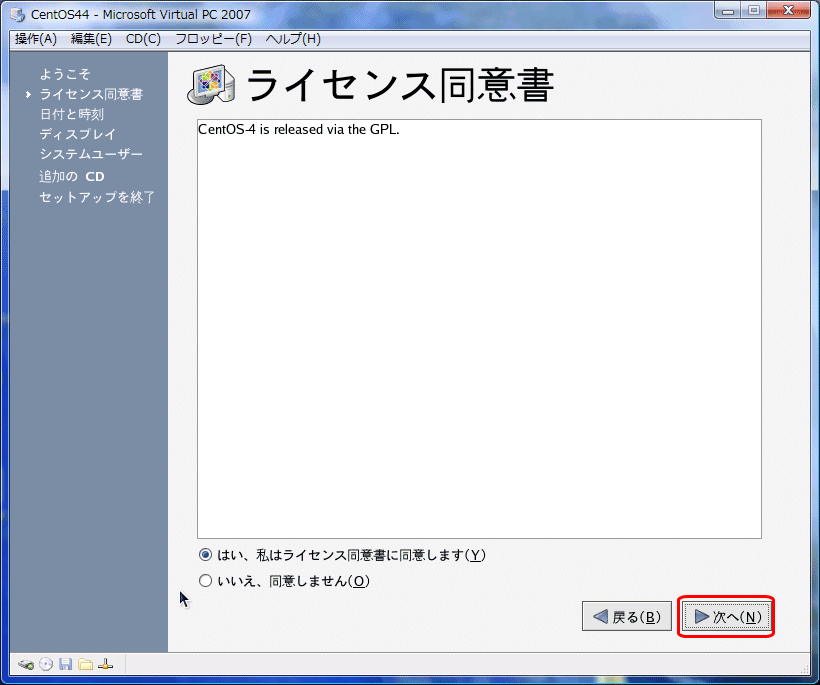Image resolution: width=820 pixels, height=685 pixels.
Task: Select セットアップを終了 in the sidebar
Action: pos(97,197)
